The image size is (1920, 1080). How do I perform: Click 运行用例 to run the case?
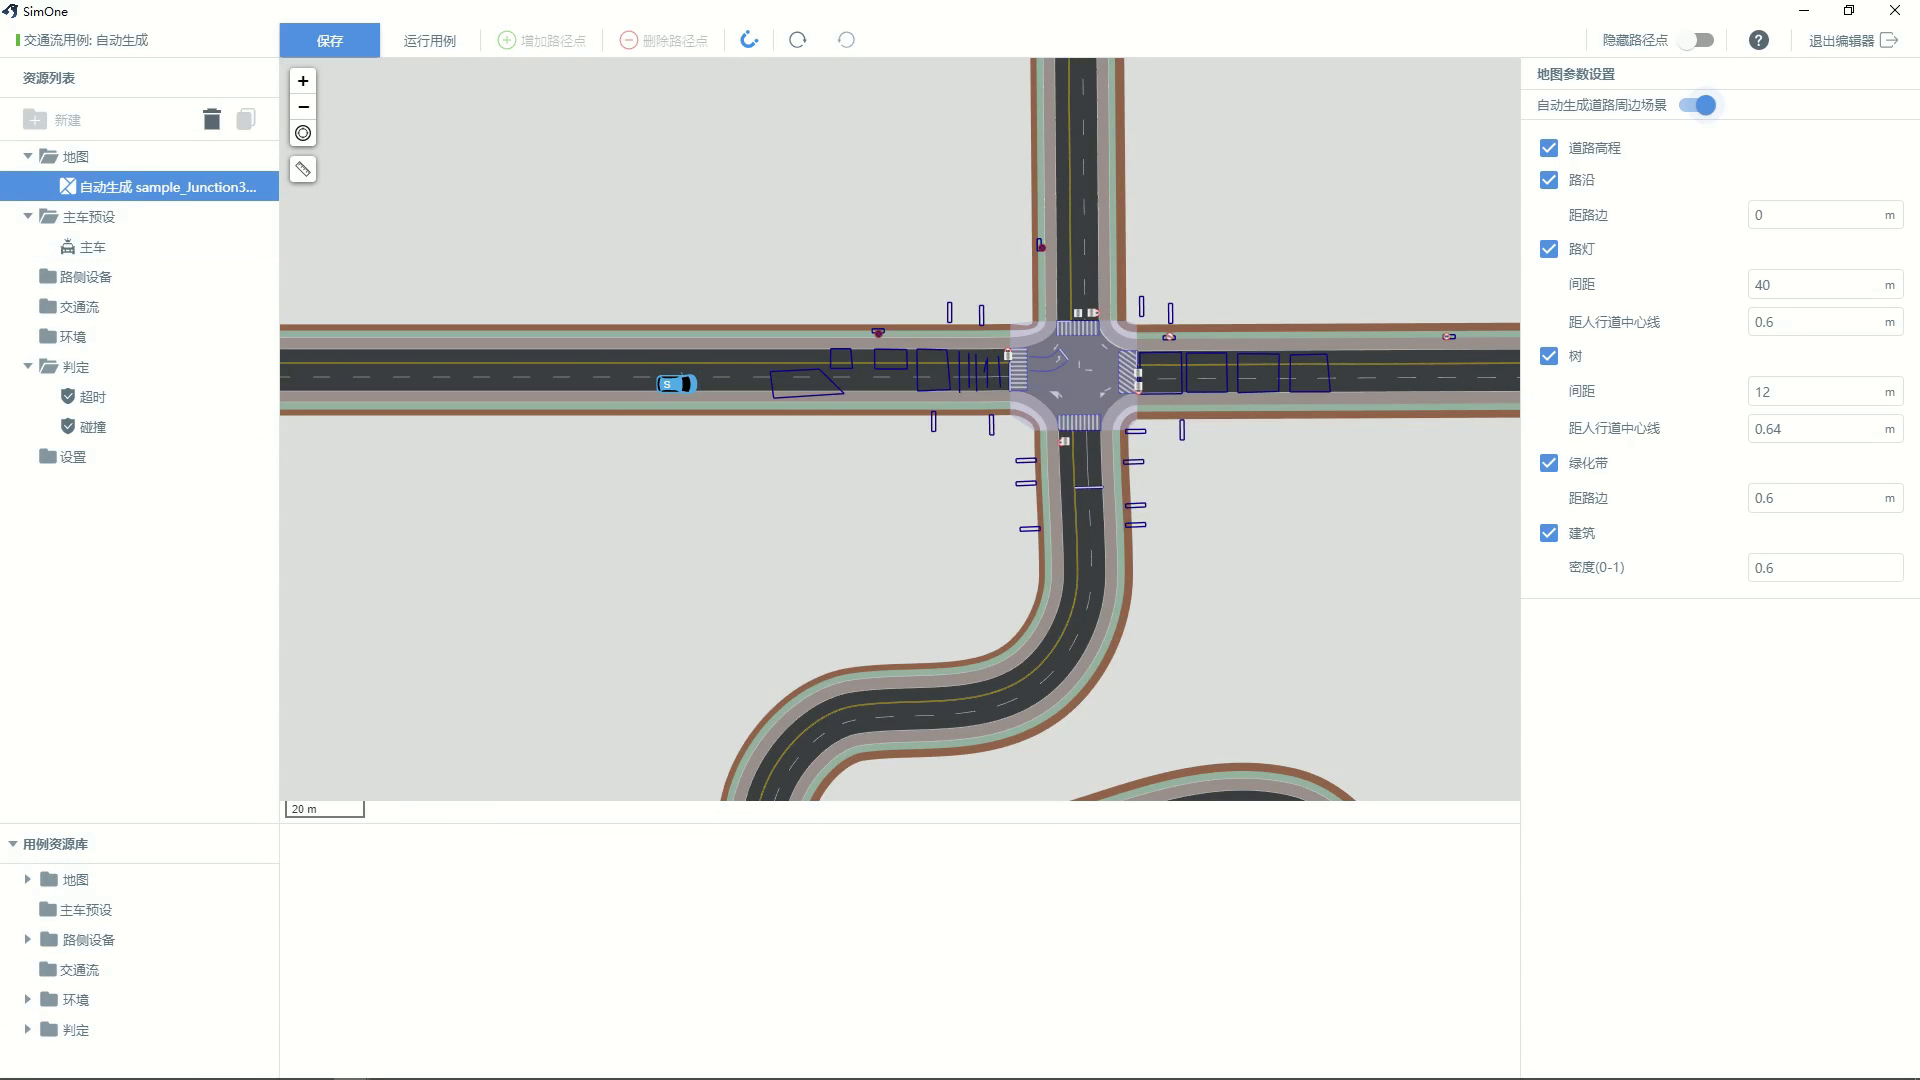(430, 40)
